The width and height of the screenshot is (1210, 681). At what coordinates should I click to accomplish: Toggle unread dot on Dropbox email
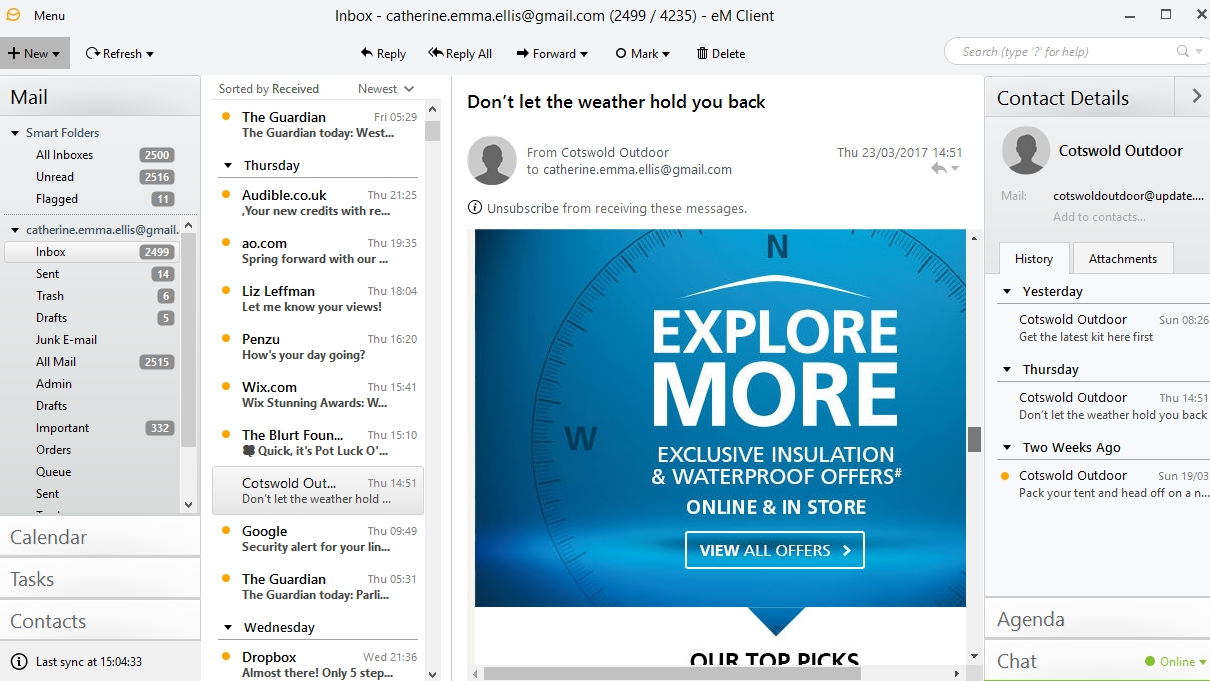pos(227,657)
